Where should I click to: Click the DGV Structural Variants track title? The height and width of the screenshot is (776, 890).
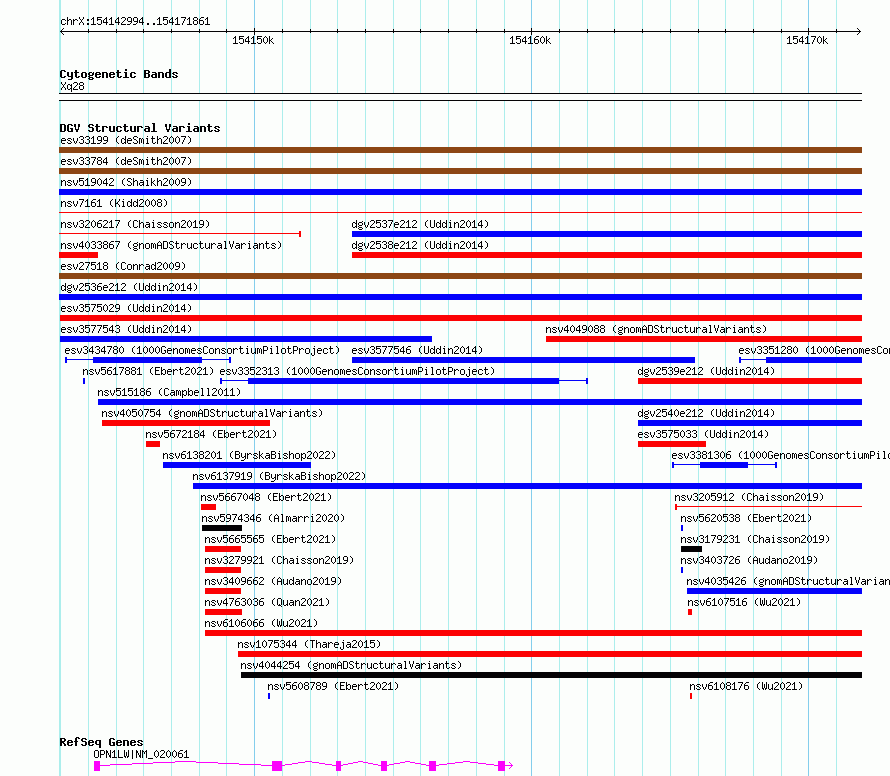point(140,128)
